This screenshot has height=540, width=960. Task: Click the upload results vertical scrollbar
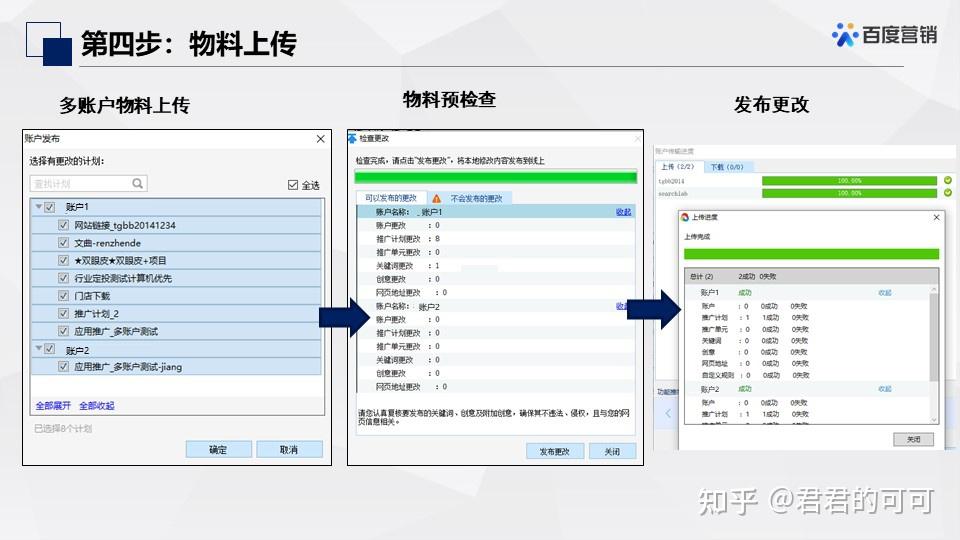click(x=934, y=354)
